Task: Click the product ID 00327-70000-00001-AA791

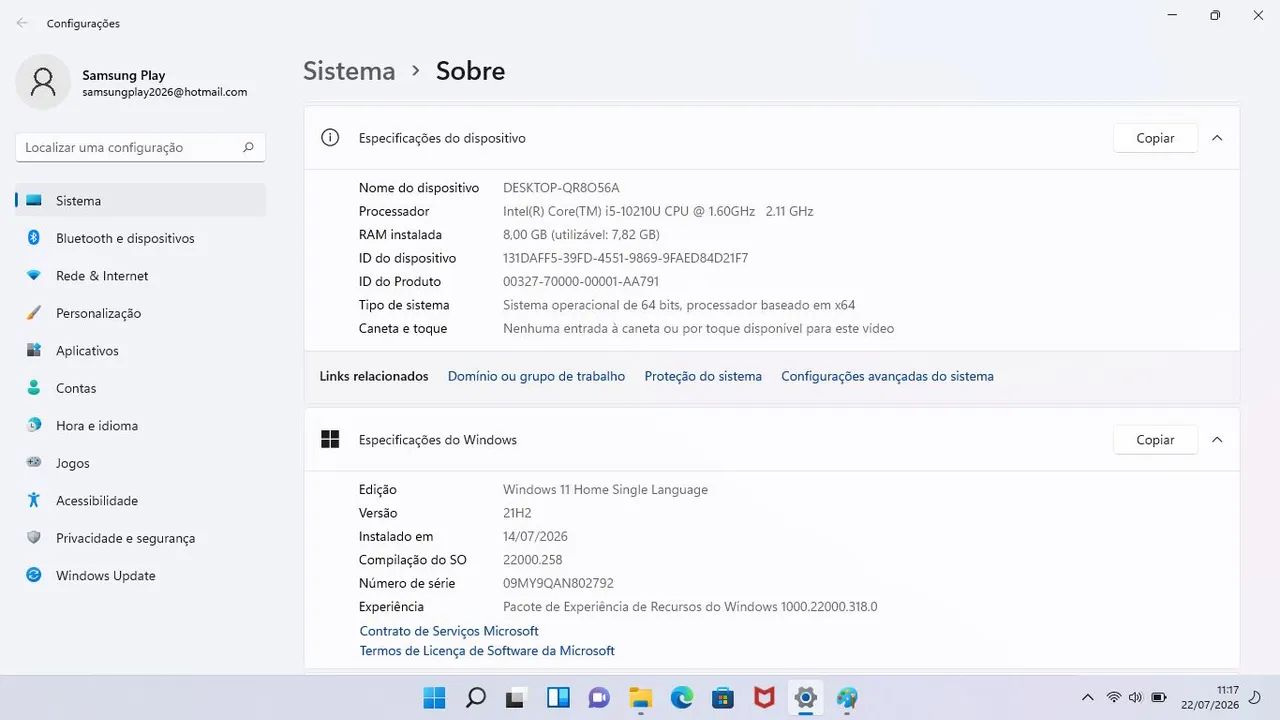Action: (x=581, y=282)
